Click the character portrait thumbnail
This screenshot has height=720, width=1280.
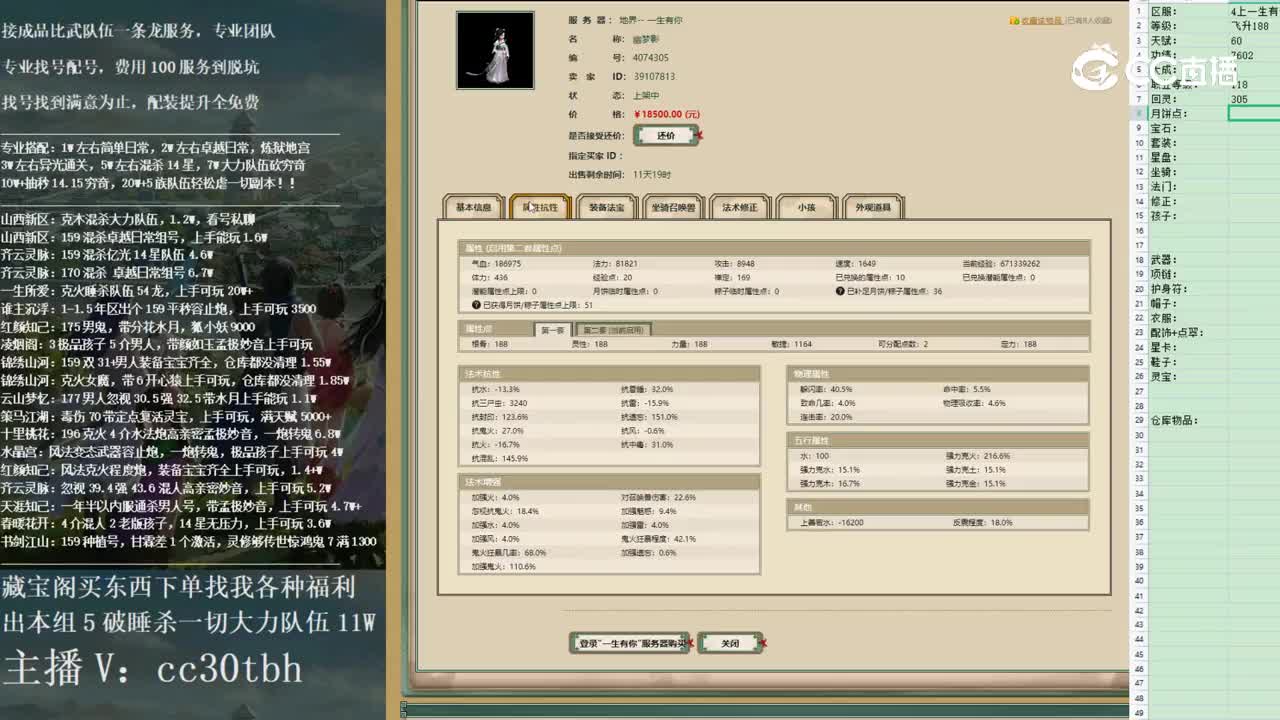click(495, 50)
